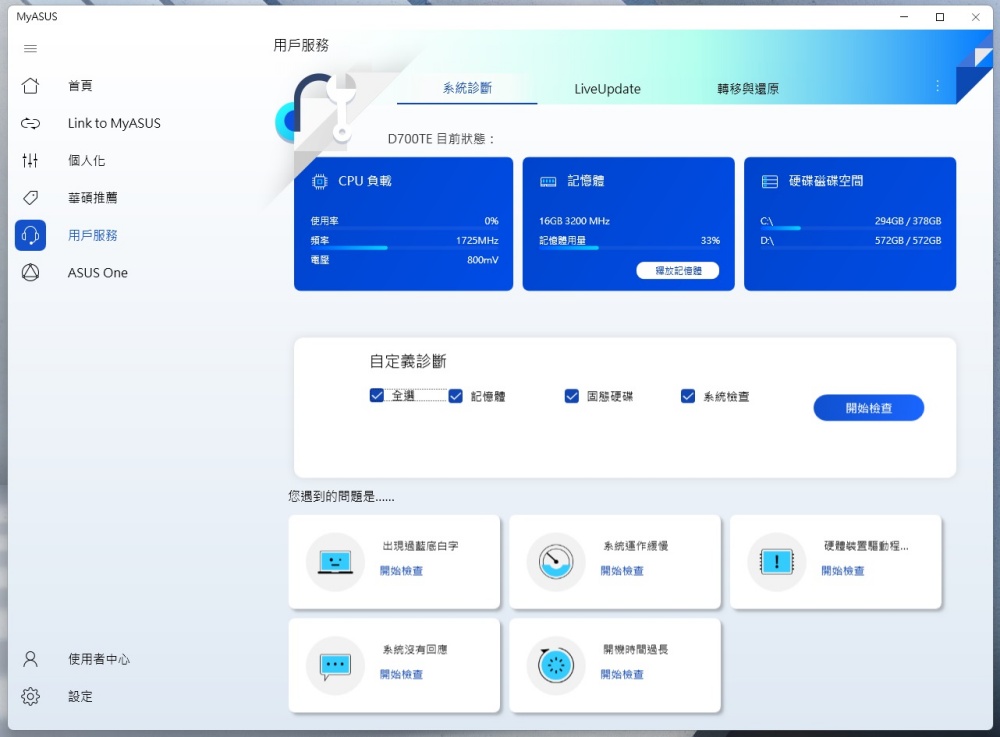Viewport: 1000px width, 737px height.
Task: Toggle the 全選 checkbox
Action: [377, 396]
